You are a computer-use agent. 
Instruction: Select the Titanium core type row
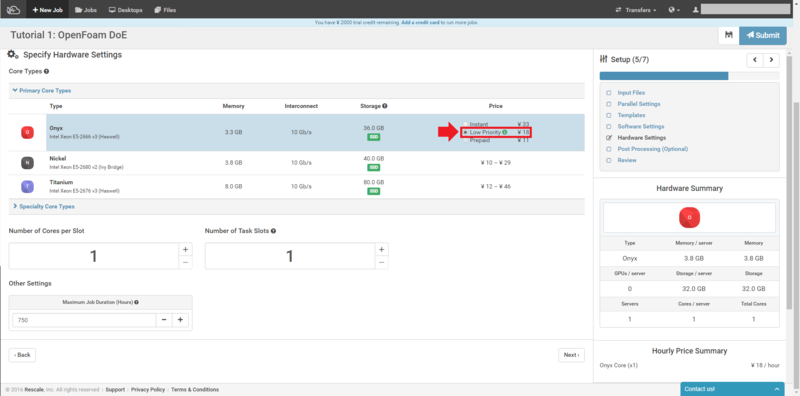(x=296, y=187)
